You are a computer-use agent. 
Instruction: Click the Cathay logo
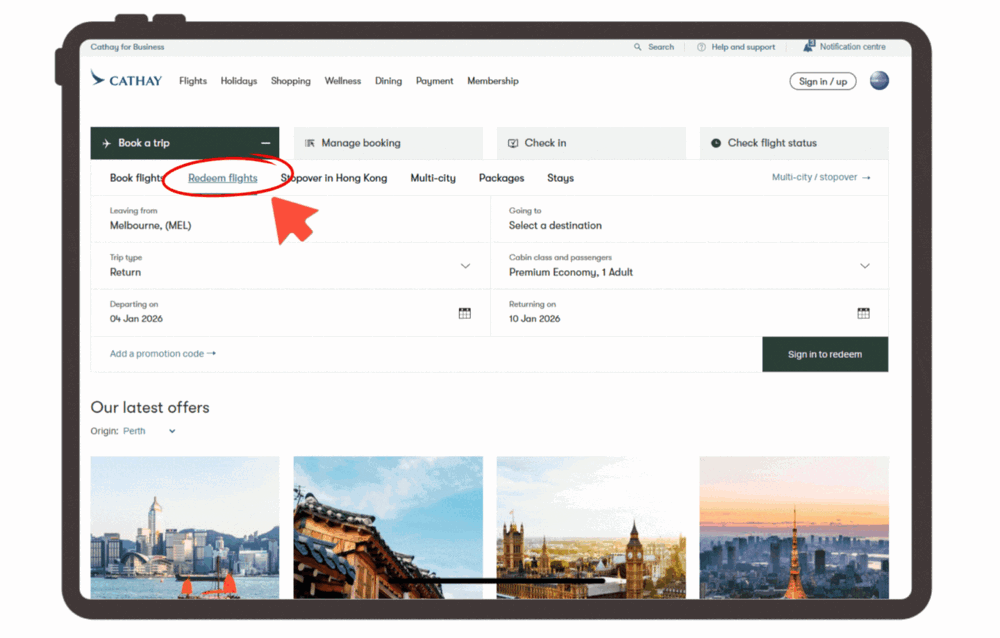point(126,80)
